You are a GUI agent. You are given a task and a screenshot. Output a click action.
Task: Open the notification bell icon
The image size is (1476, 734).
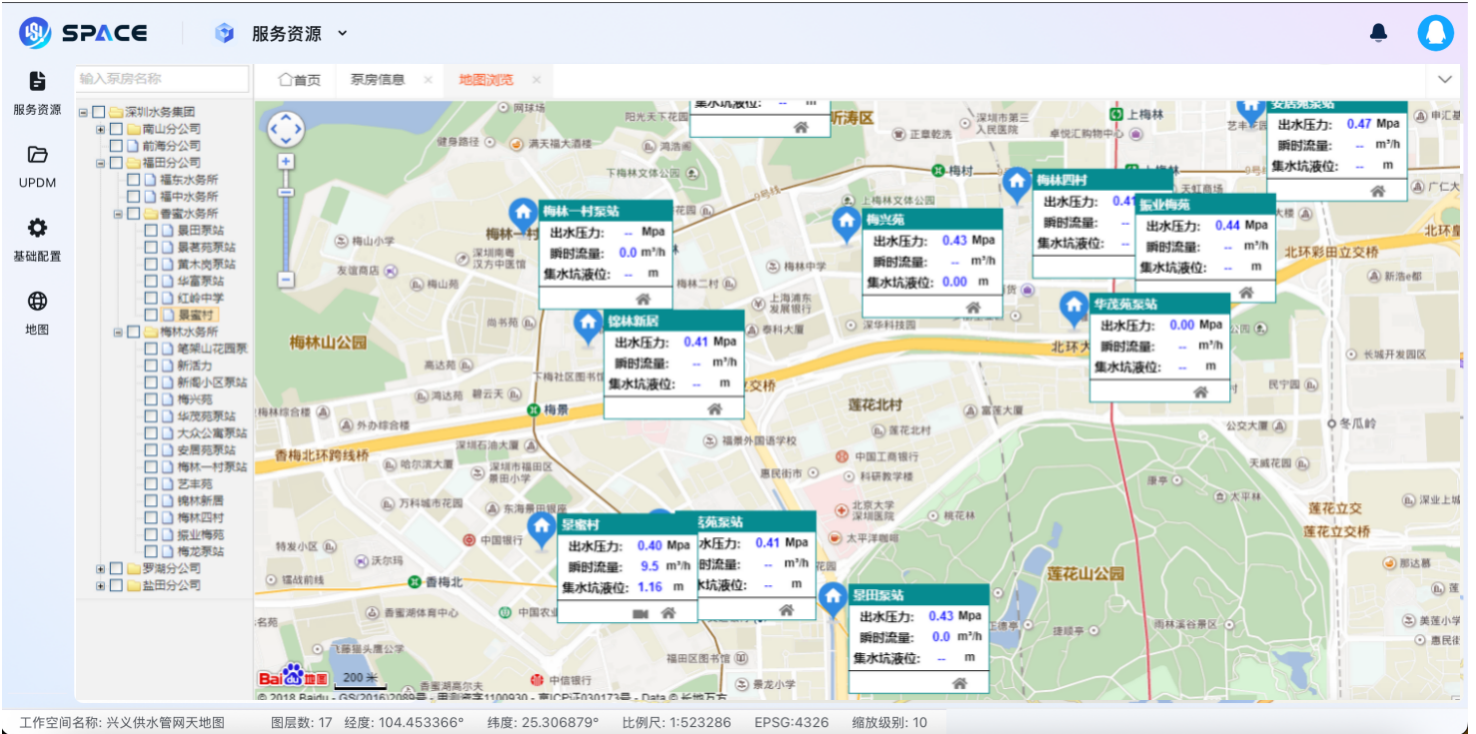click(1377, 31)
